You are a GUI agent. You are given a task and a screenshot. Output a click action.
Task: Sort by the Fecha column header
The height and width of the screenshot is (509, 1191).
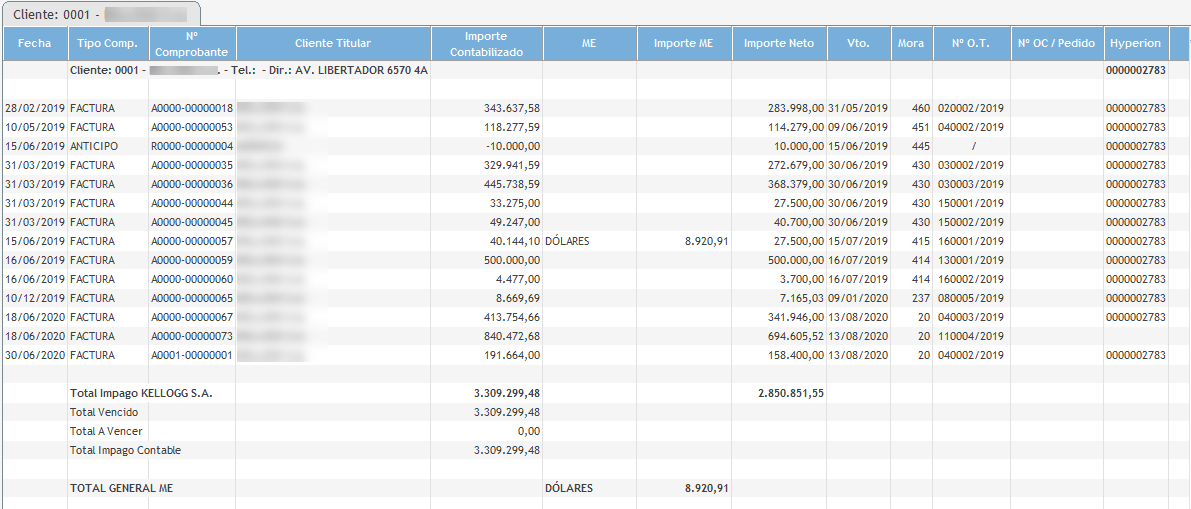point(34,44)
